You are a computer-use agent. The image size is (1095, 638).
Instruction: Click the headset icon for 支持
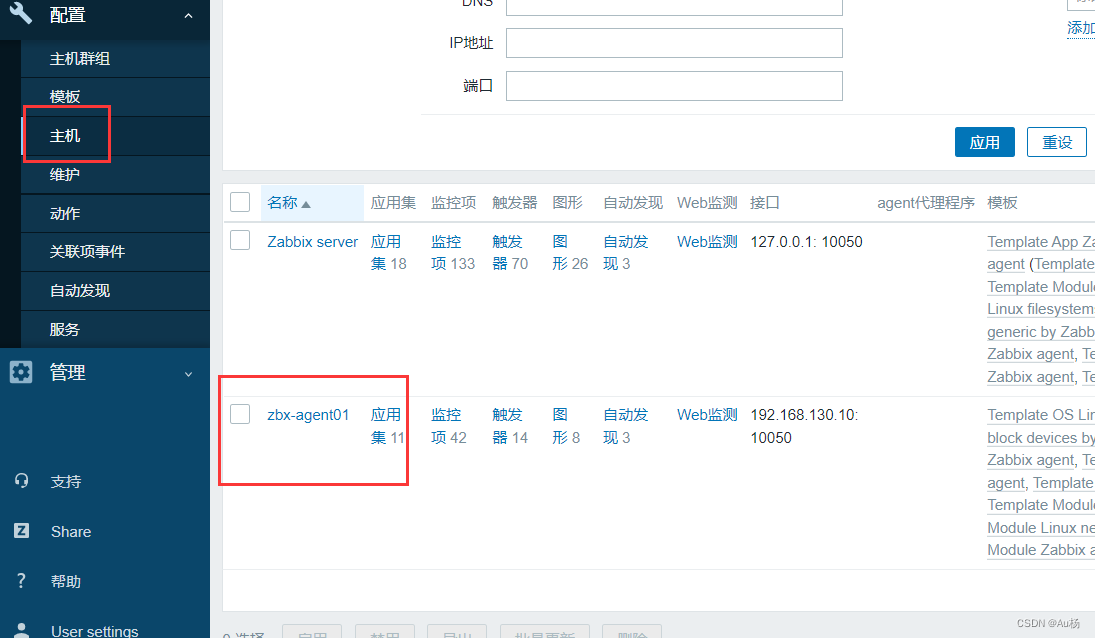22,480
